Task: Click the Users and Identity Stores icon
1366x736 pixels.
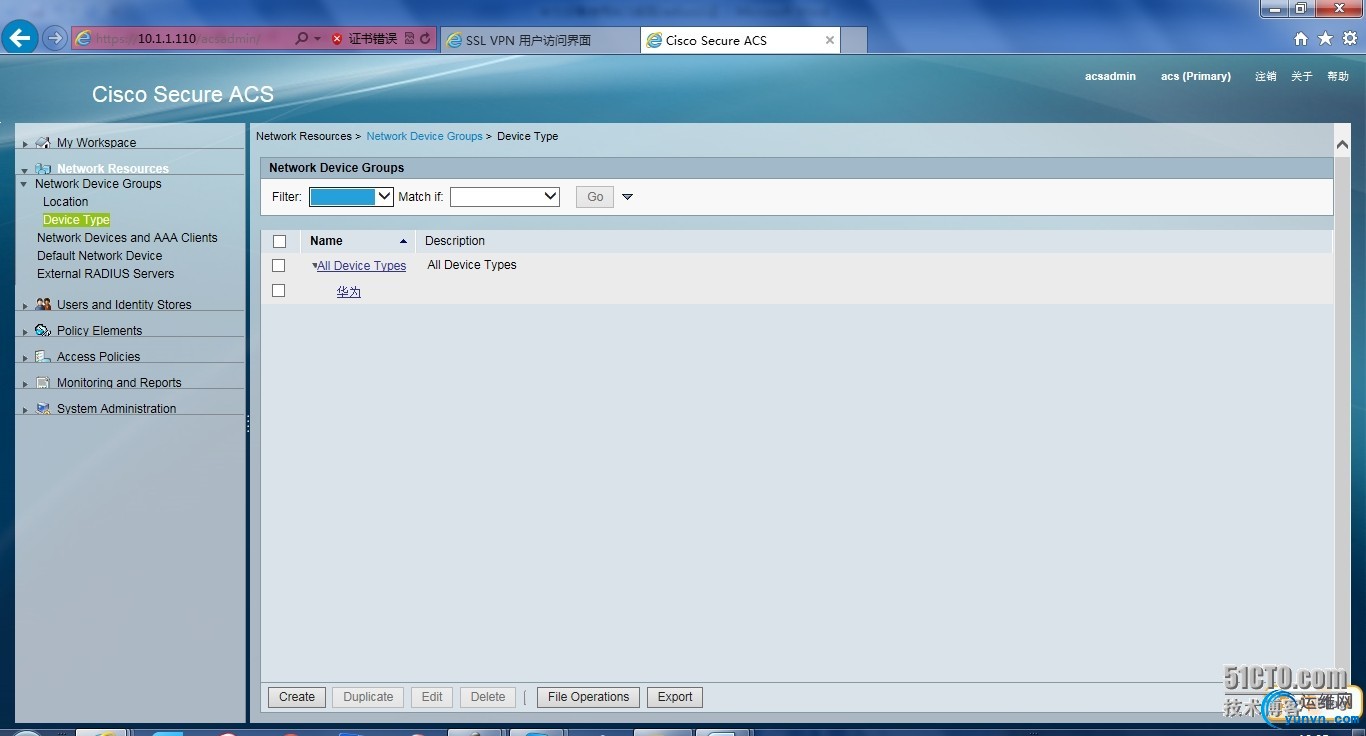Action: (43, 304)
